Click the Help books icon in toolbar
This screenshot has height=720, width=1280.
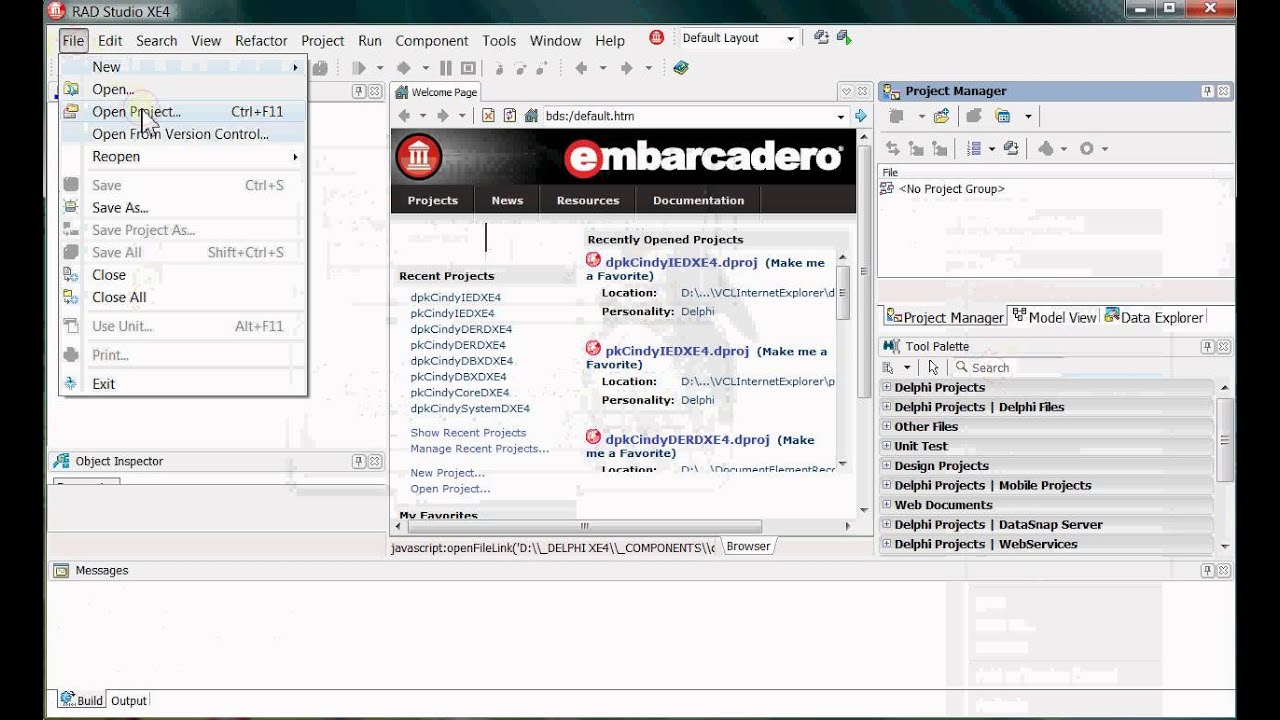click(681, 68)
